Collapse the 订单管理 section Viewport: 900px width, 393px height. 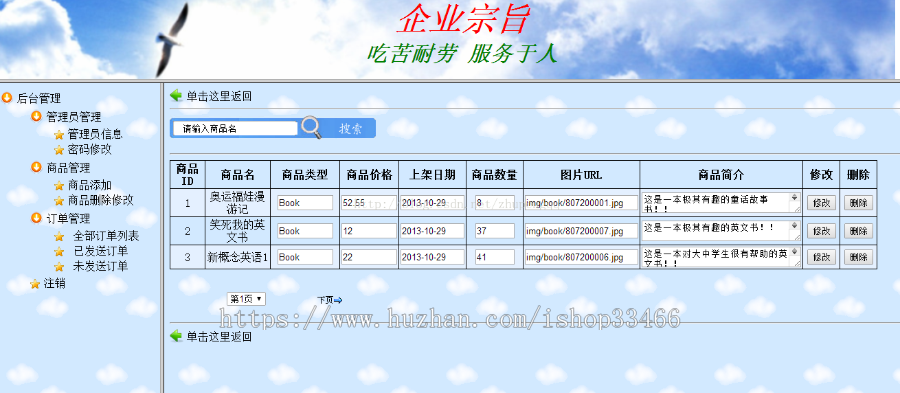68,218
